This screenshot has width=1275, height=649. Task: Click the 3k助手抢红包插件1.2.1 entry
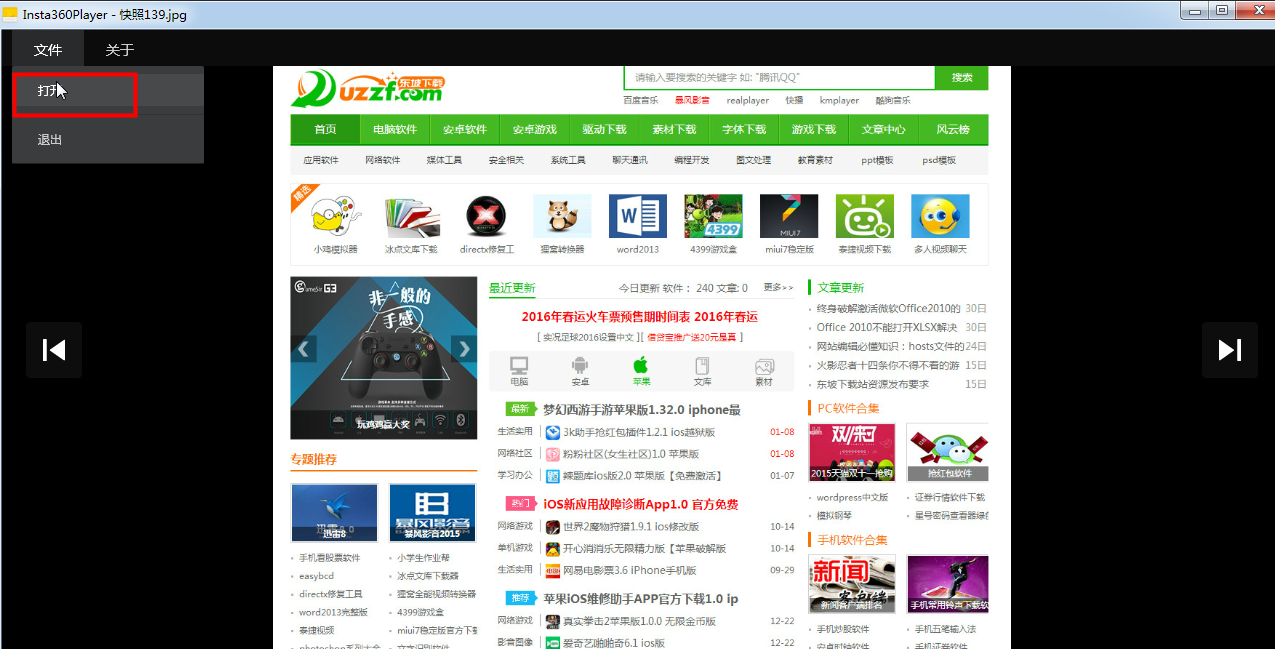[x=639, y=432]
